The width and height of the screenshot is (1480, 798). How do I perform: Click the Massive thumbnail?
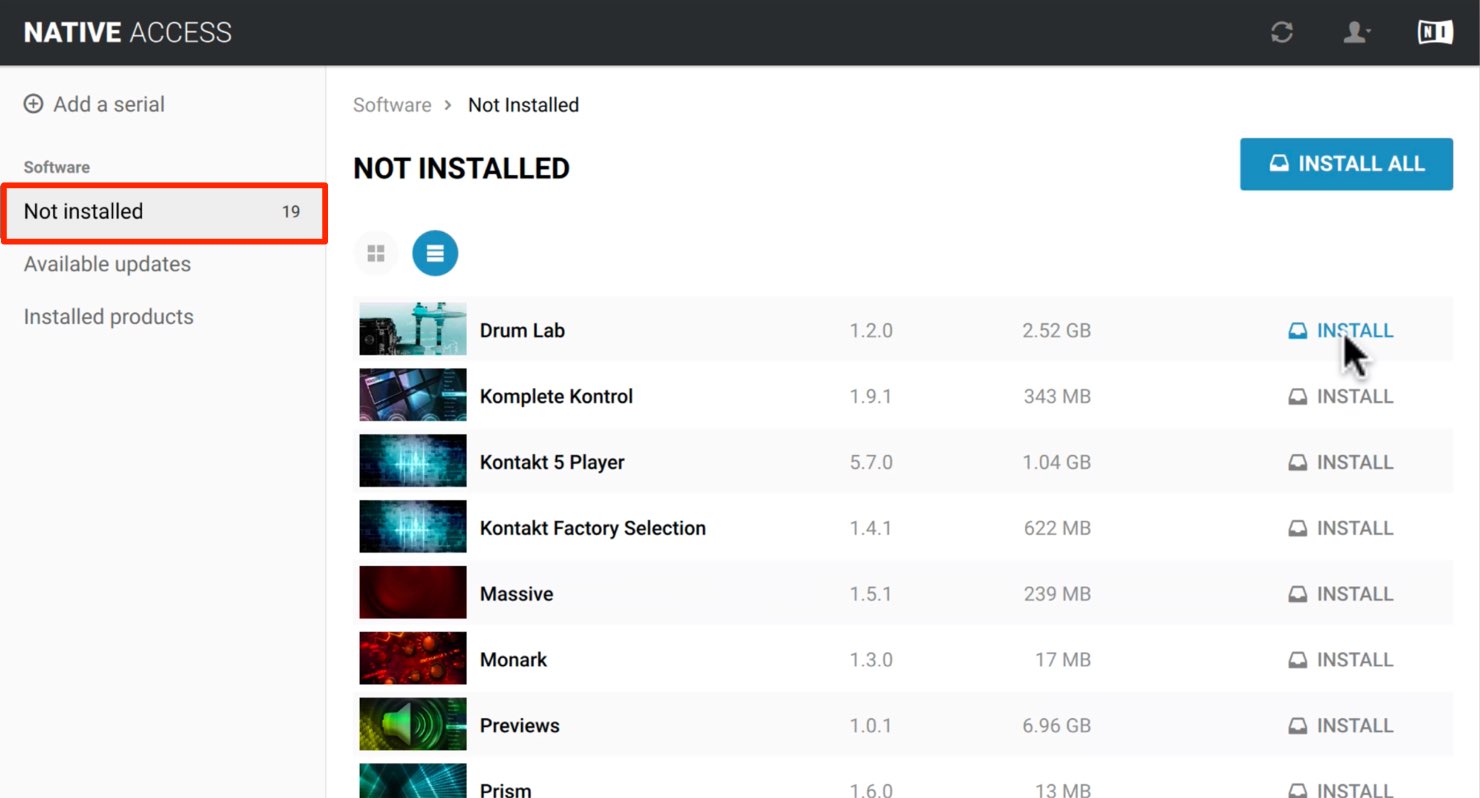point(413,593)
